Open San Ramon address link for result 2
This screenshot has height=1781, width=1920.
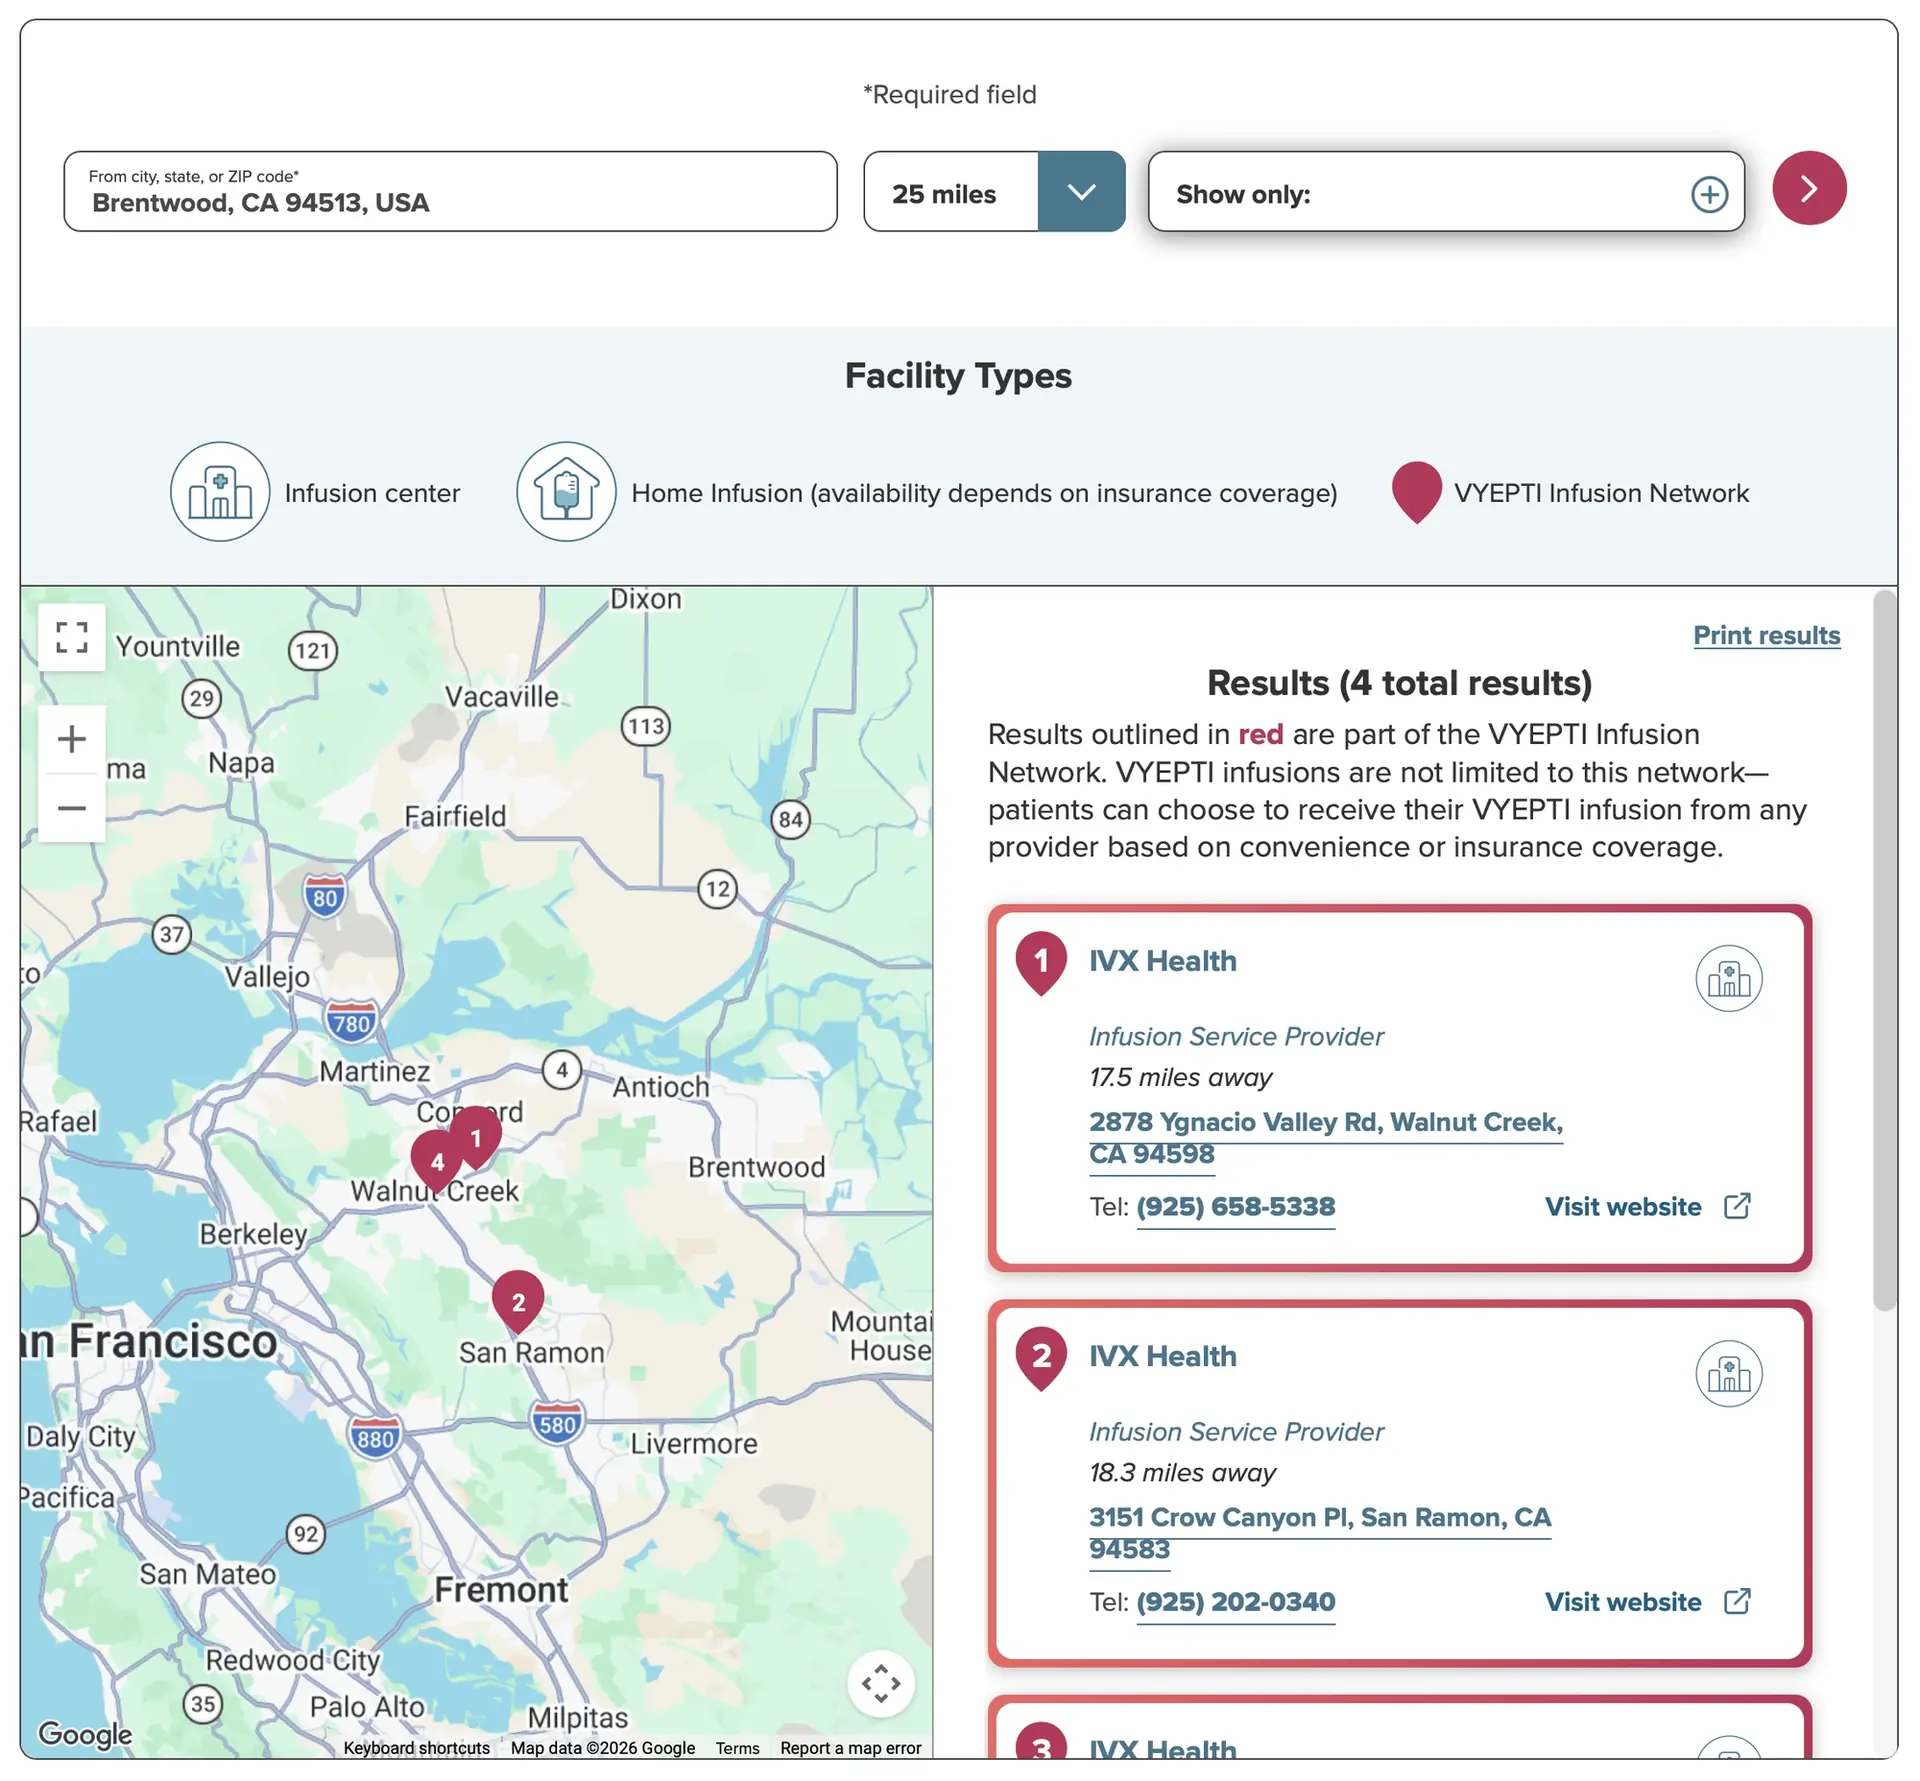[1320, 1532]
